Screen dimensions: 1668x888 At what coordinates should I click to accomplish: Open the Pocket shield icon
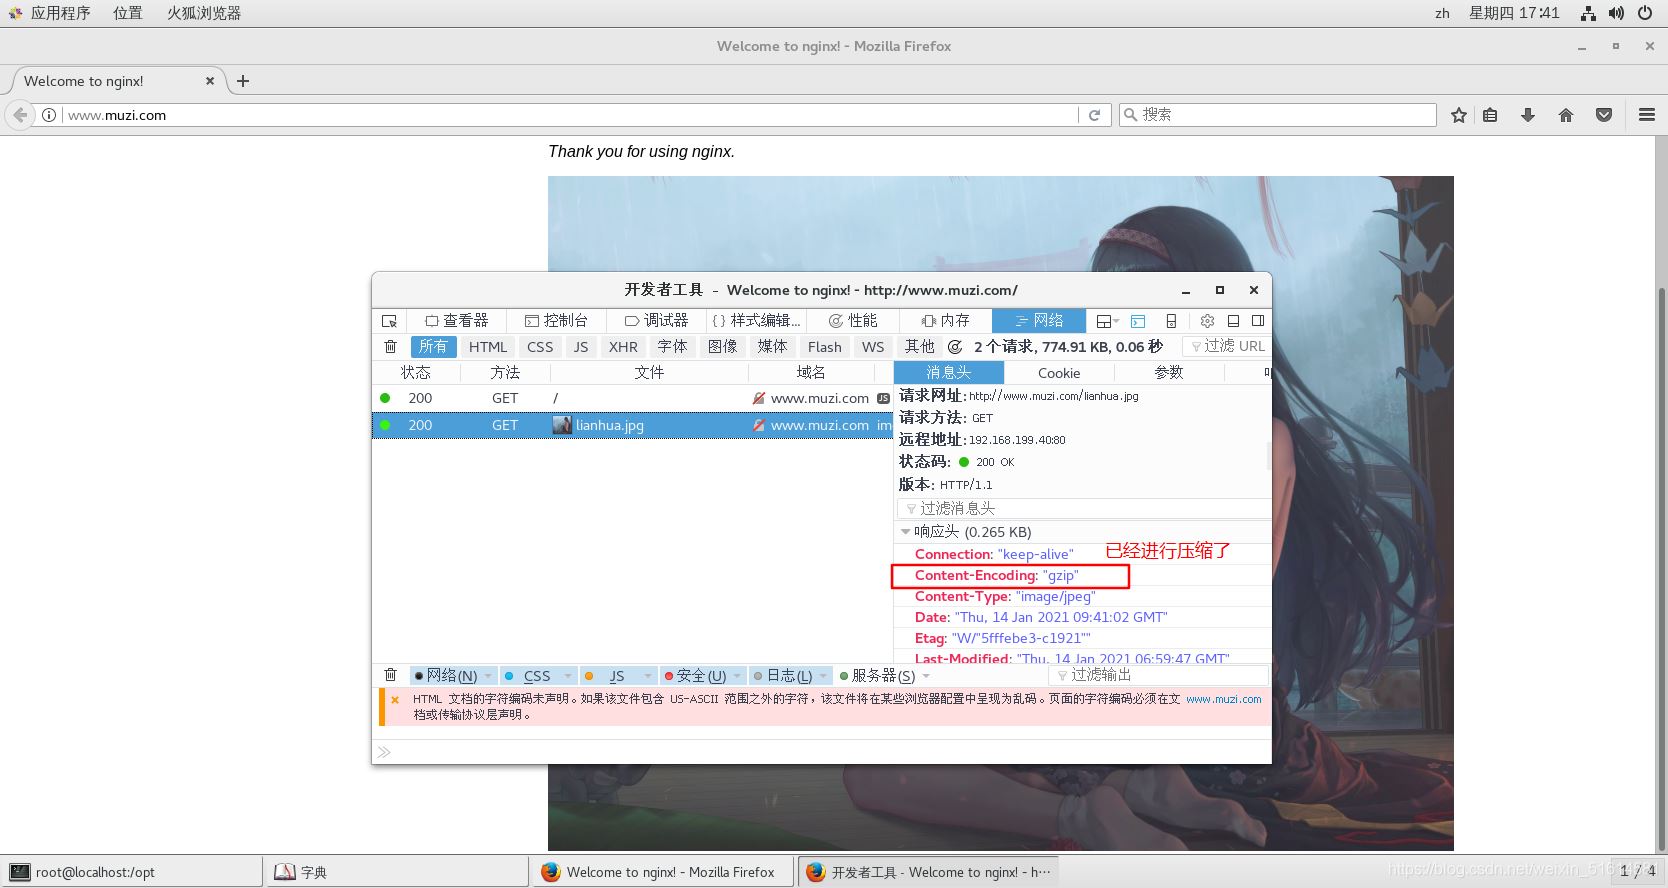coord(1604,115)
